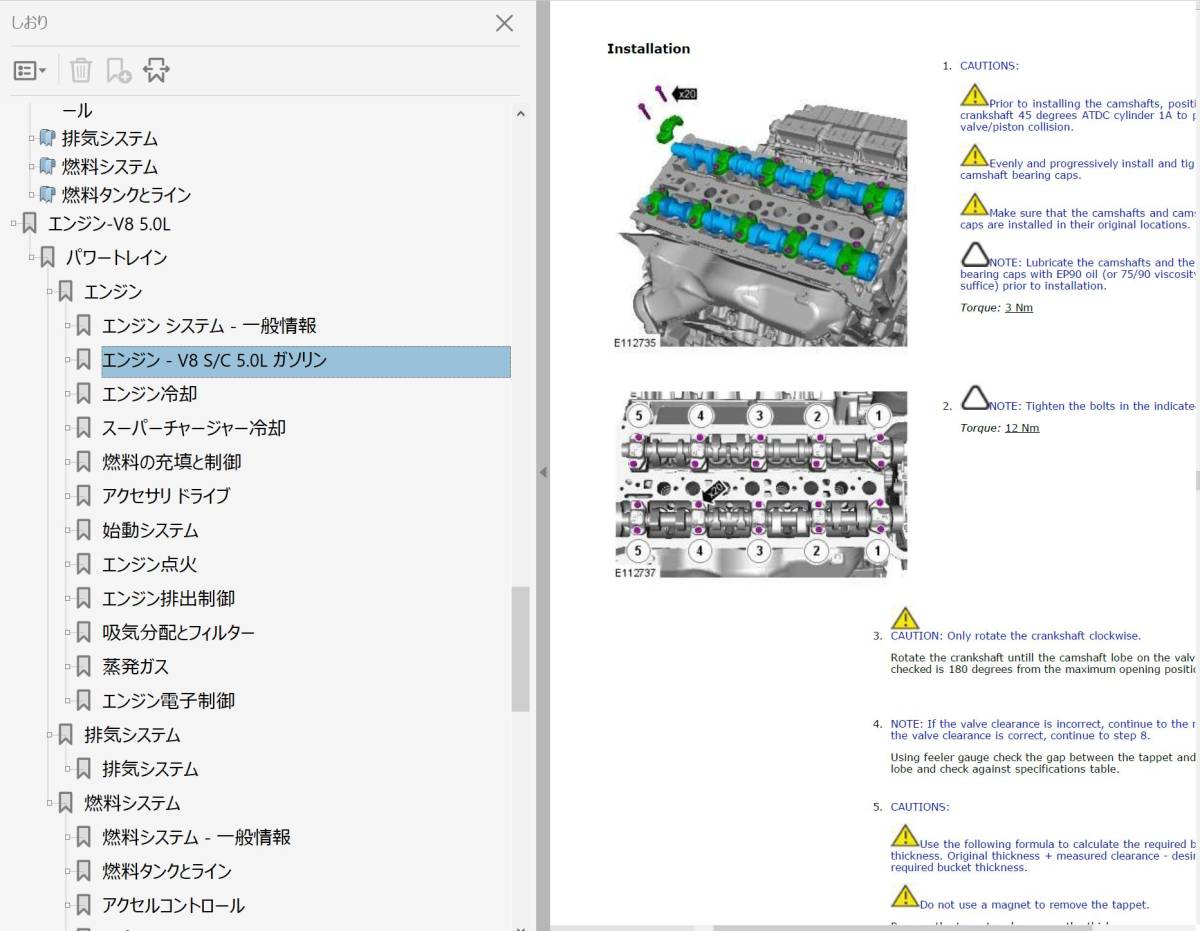Click the Torque 12 Nm link

click(x=1022, y=428)
